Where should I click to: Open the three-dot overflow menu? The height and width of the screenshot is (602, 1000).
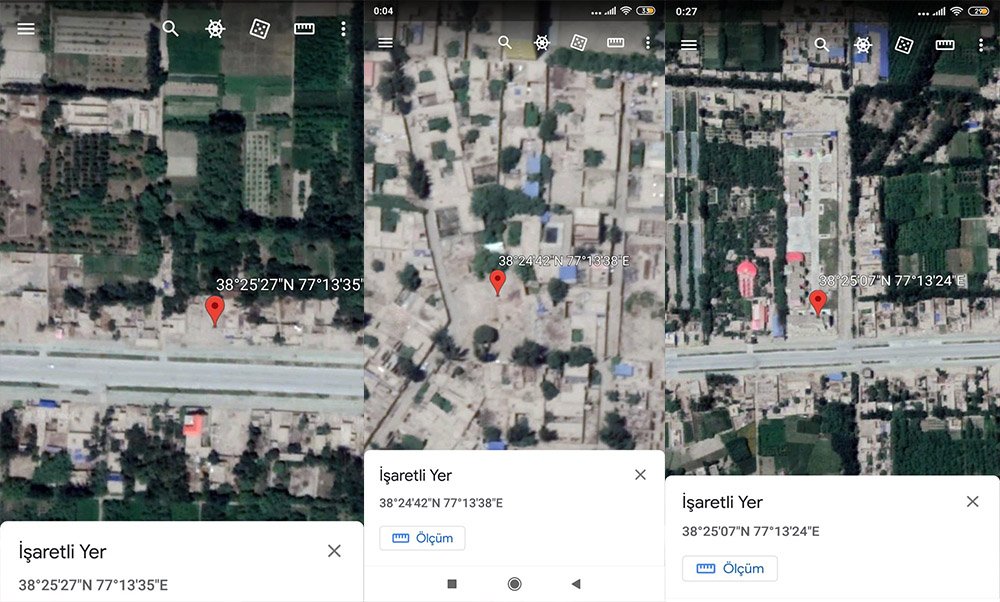[343, 28]
